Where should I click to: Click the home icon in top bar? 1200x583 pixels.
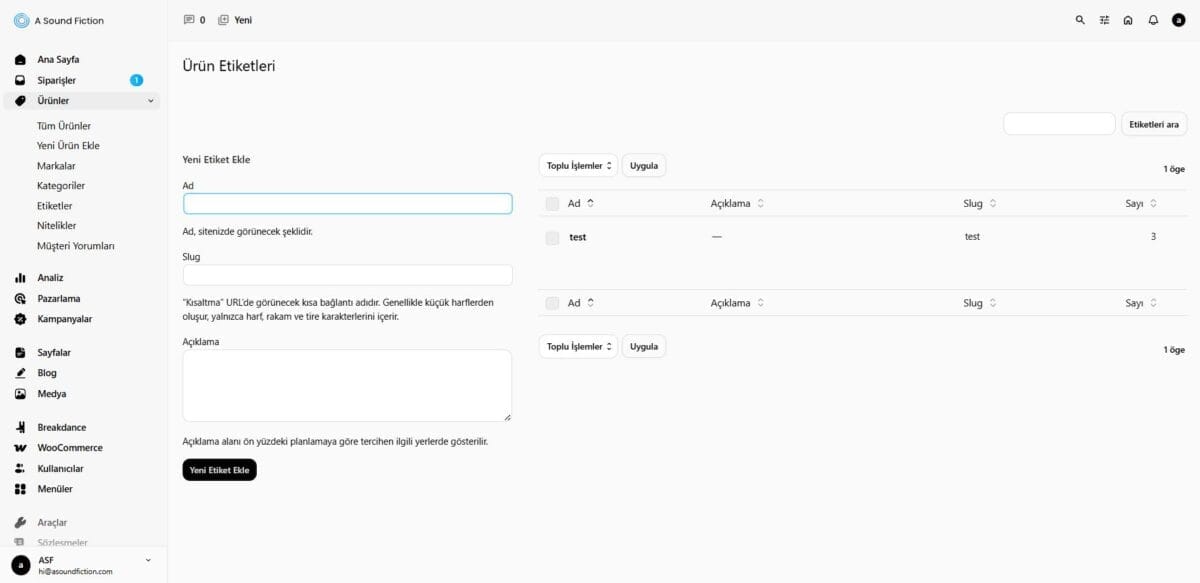click(x=1128, y=20)
